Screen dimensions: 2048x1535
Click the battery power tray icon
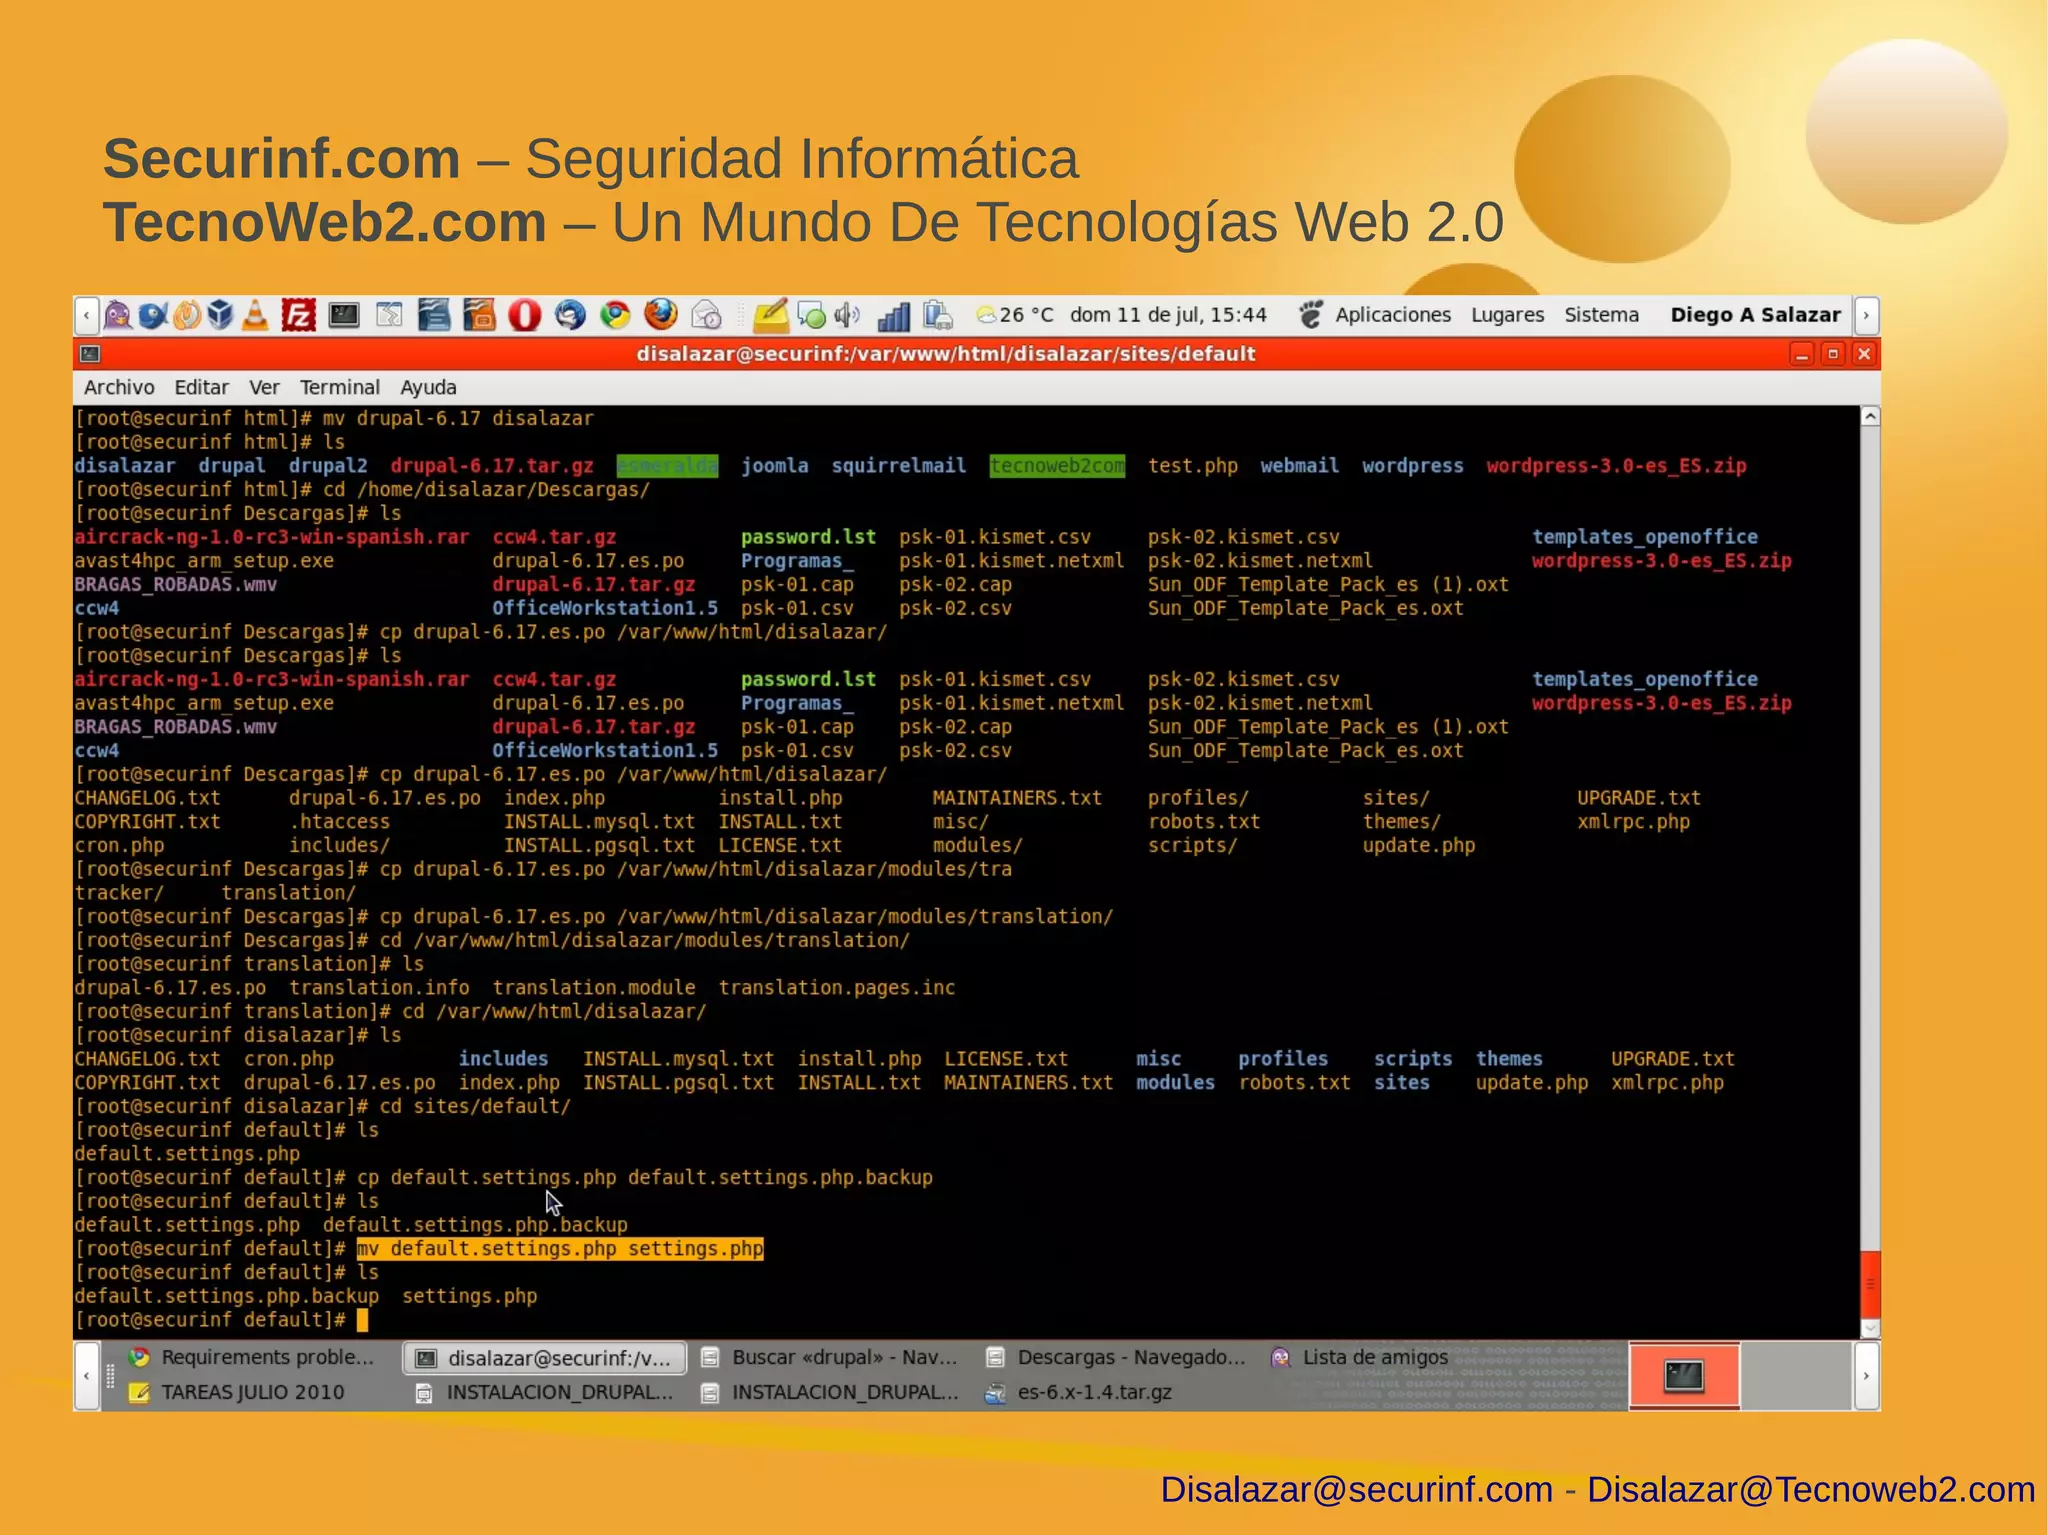[937, 315]
